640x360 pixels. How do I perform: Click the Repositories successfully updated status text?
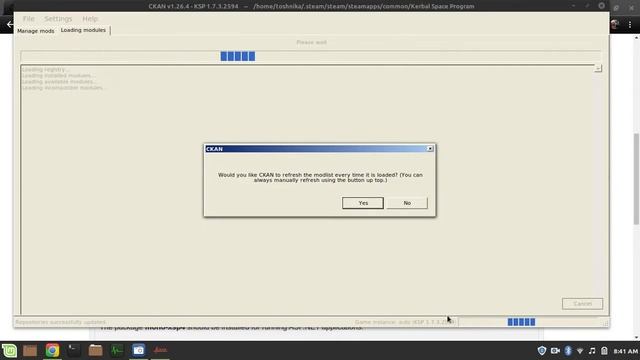coord(60,322)
